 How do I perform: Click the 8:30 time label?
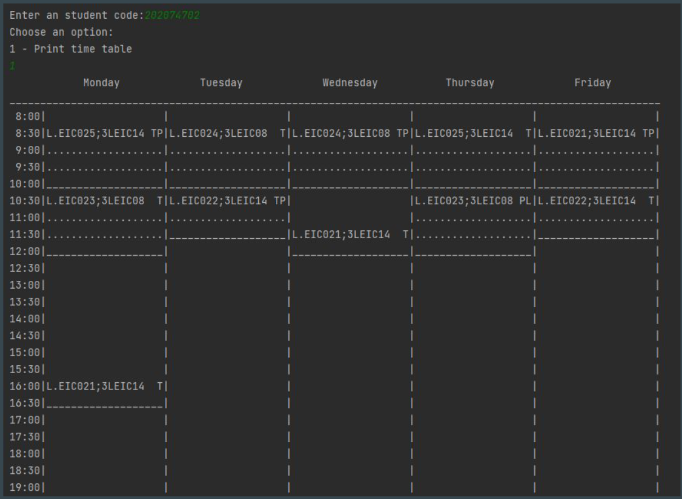pos(27,133)
